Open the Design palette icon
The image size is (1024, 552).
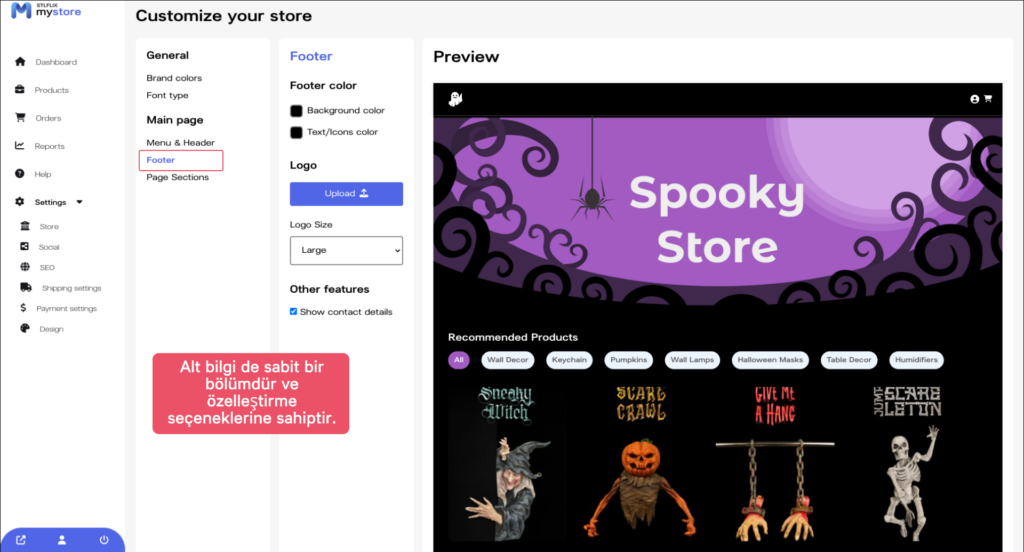click(25, 329)
